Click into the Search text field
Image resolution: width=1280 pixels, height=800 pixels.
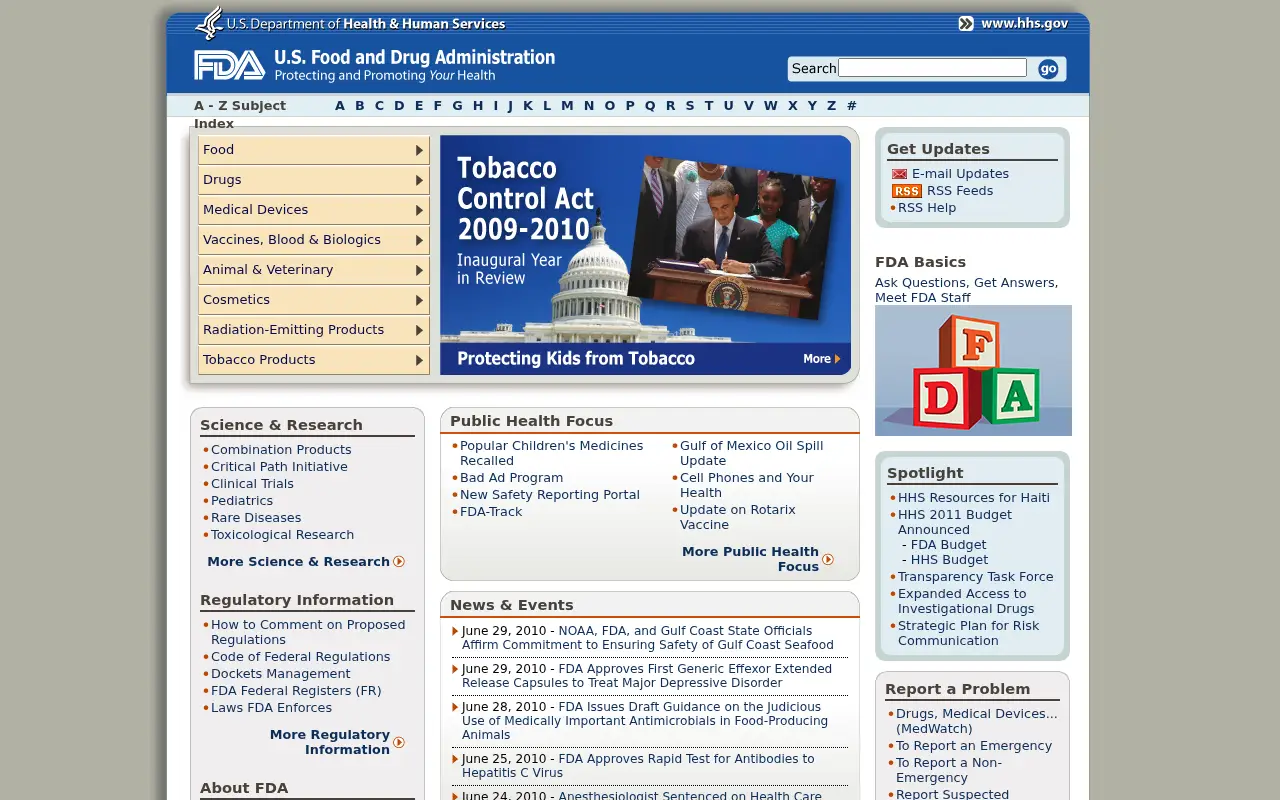pyautogui.click(x=932, y=68)
